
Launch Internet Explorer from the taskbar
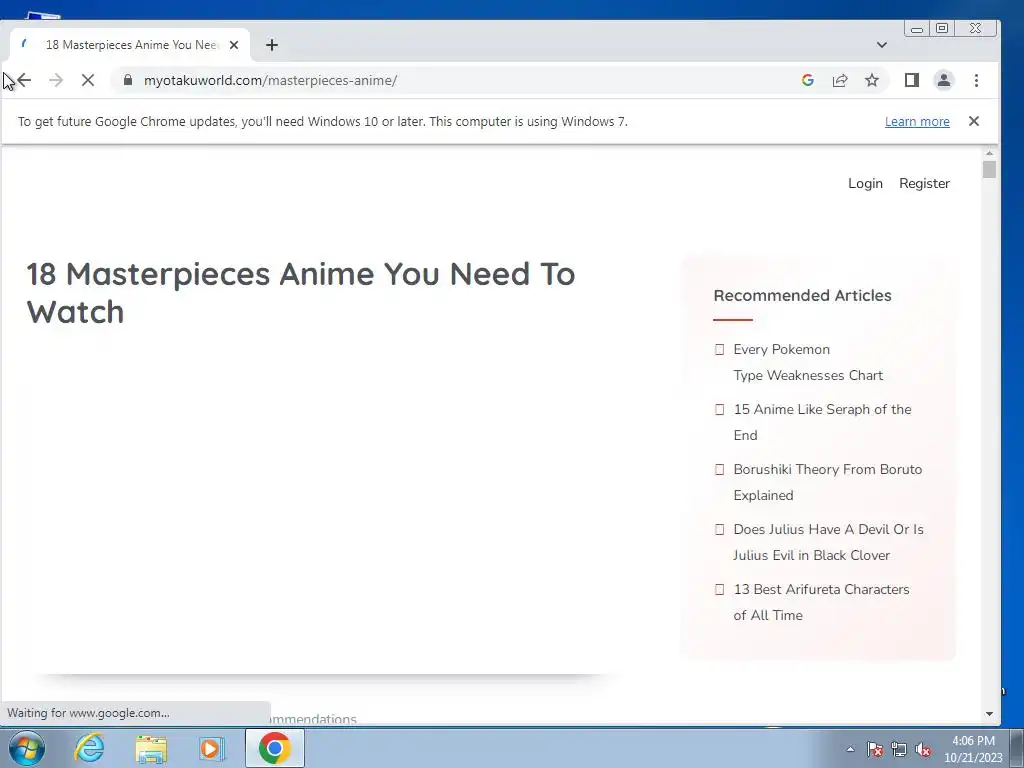(x=89, y=748)
